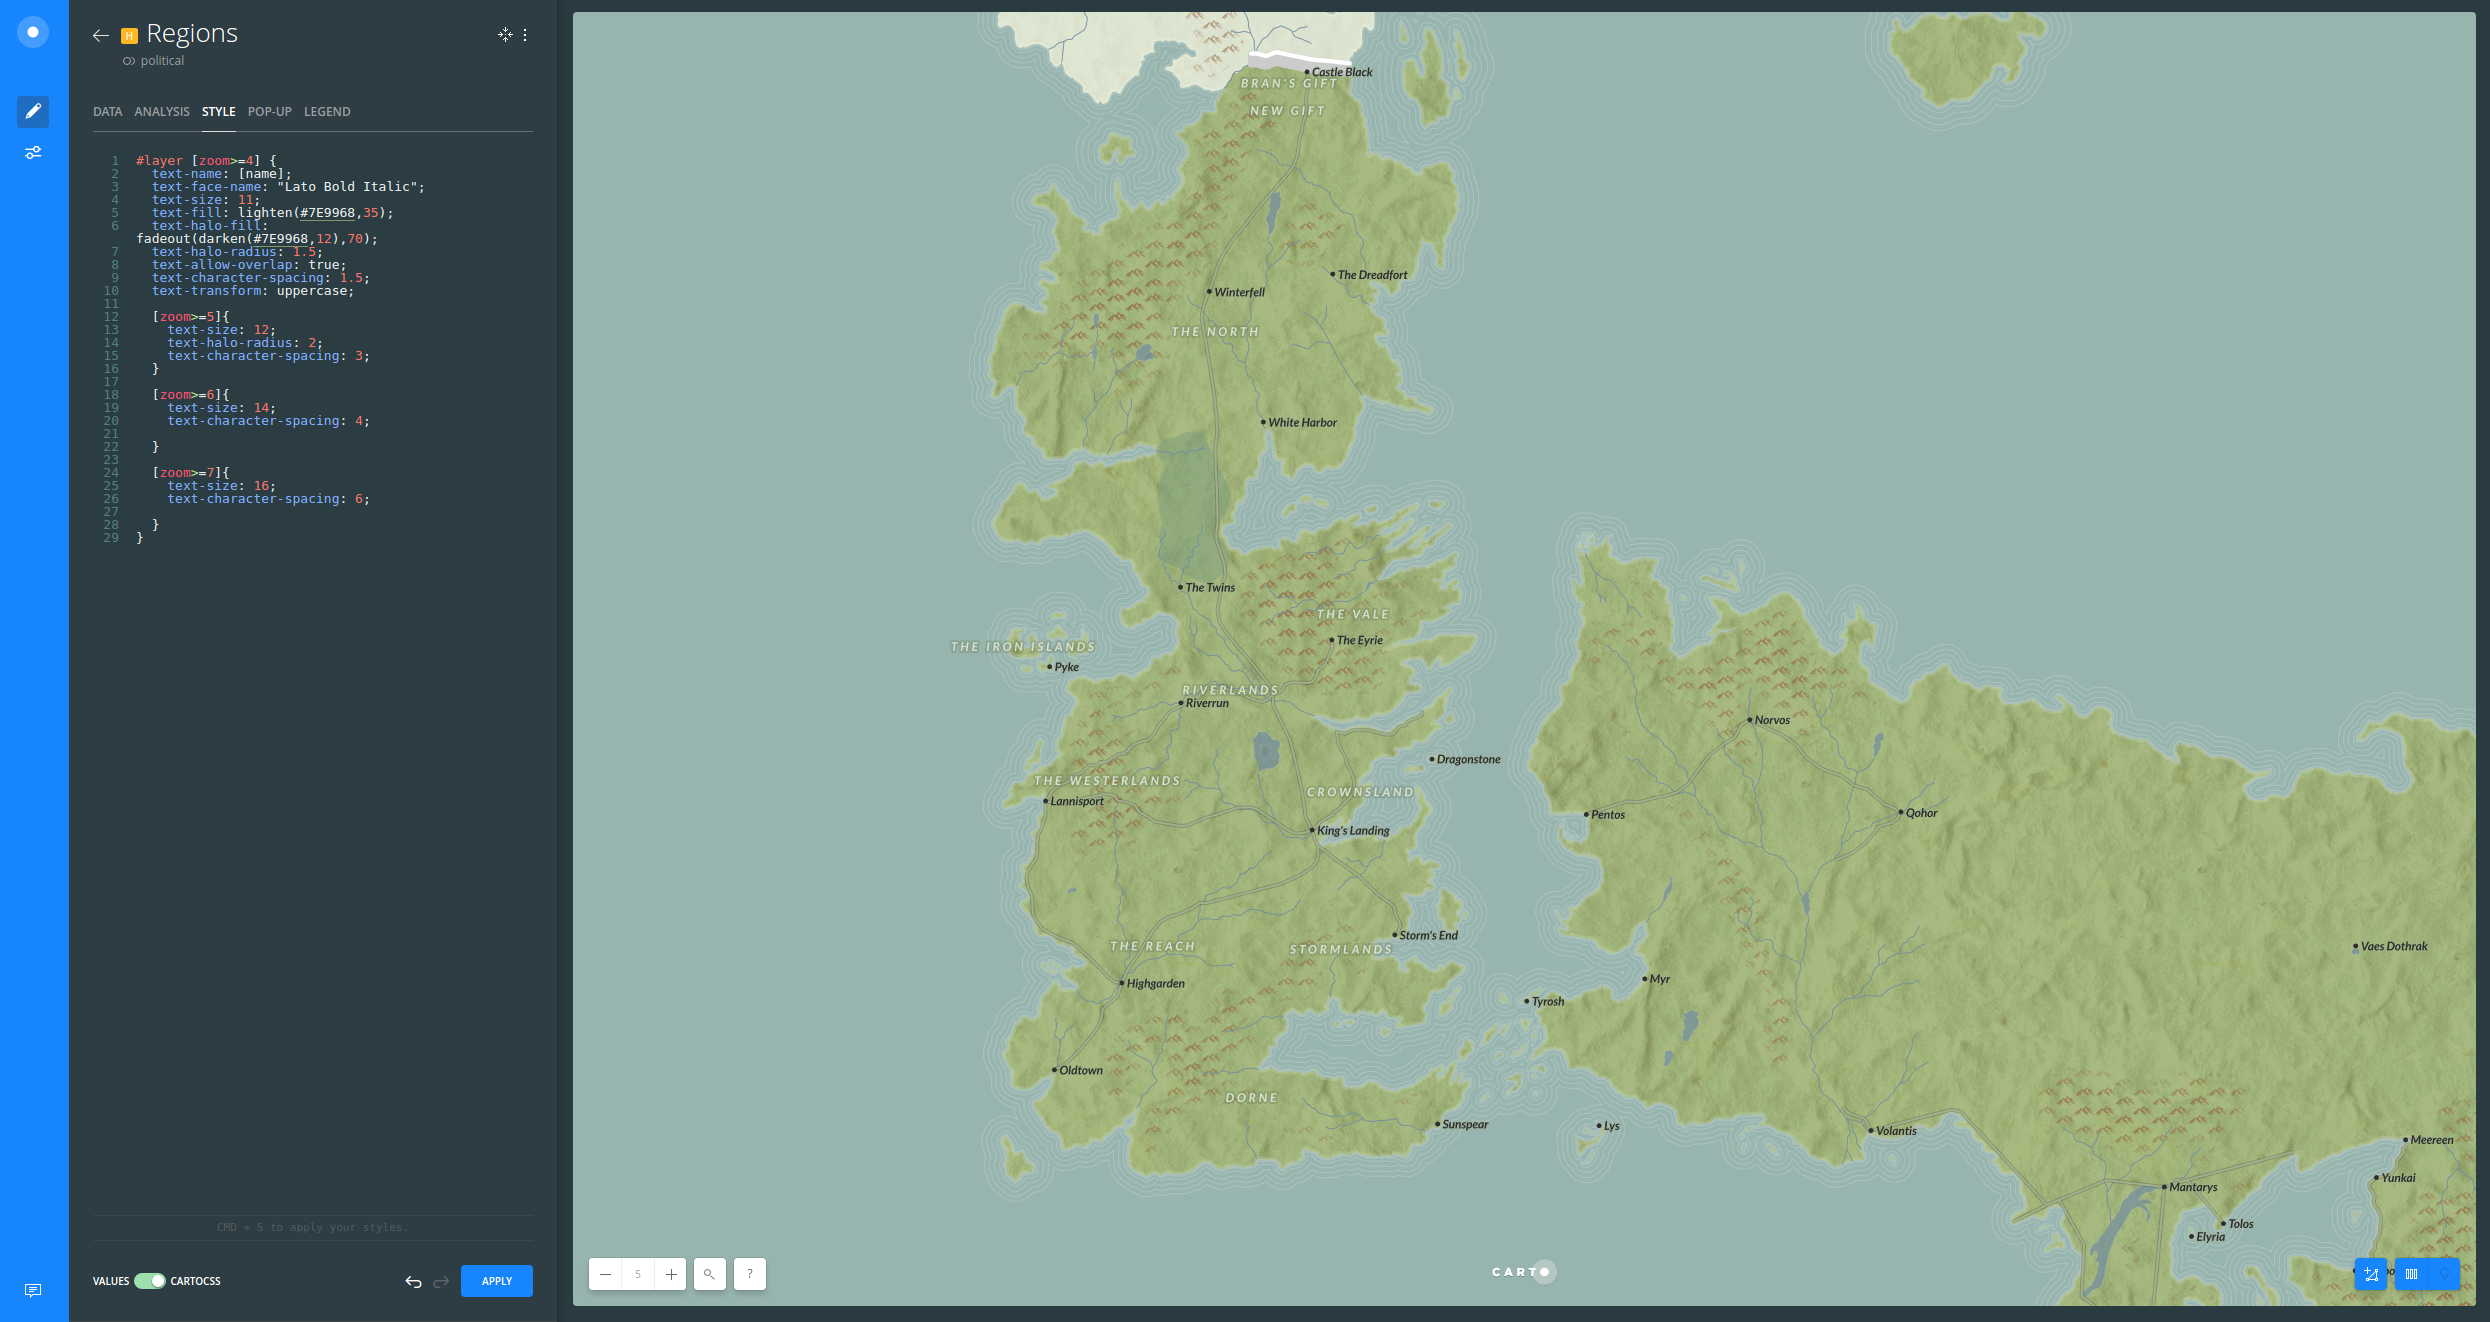Click the APPLY button to save styles
This screenshot has width=2490, height=1322.
[x=497, y=1281]
